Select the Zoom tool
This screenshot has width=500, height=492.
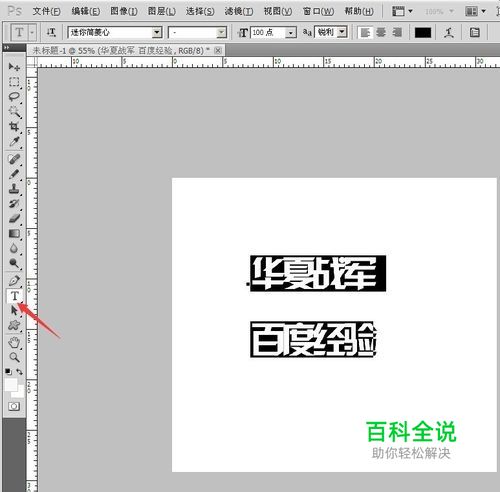(14, 357)
